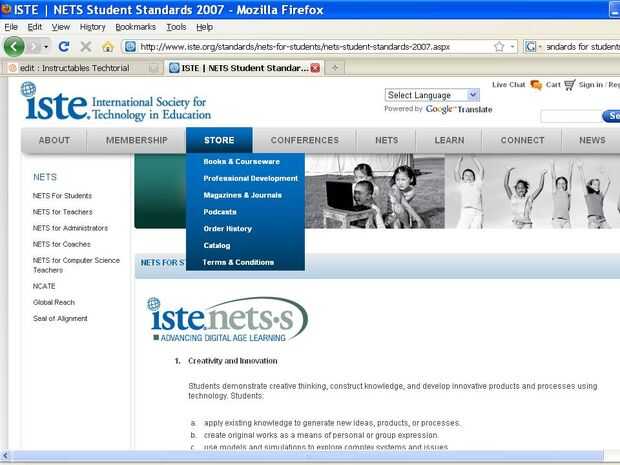
Task: Open a new tab with plus button
Action: 335,68
